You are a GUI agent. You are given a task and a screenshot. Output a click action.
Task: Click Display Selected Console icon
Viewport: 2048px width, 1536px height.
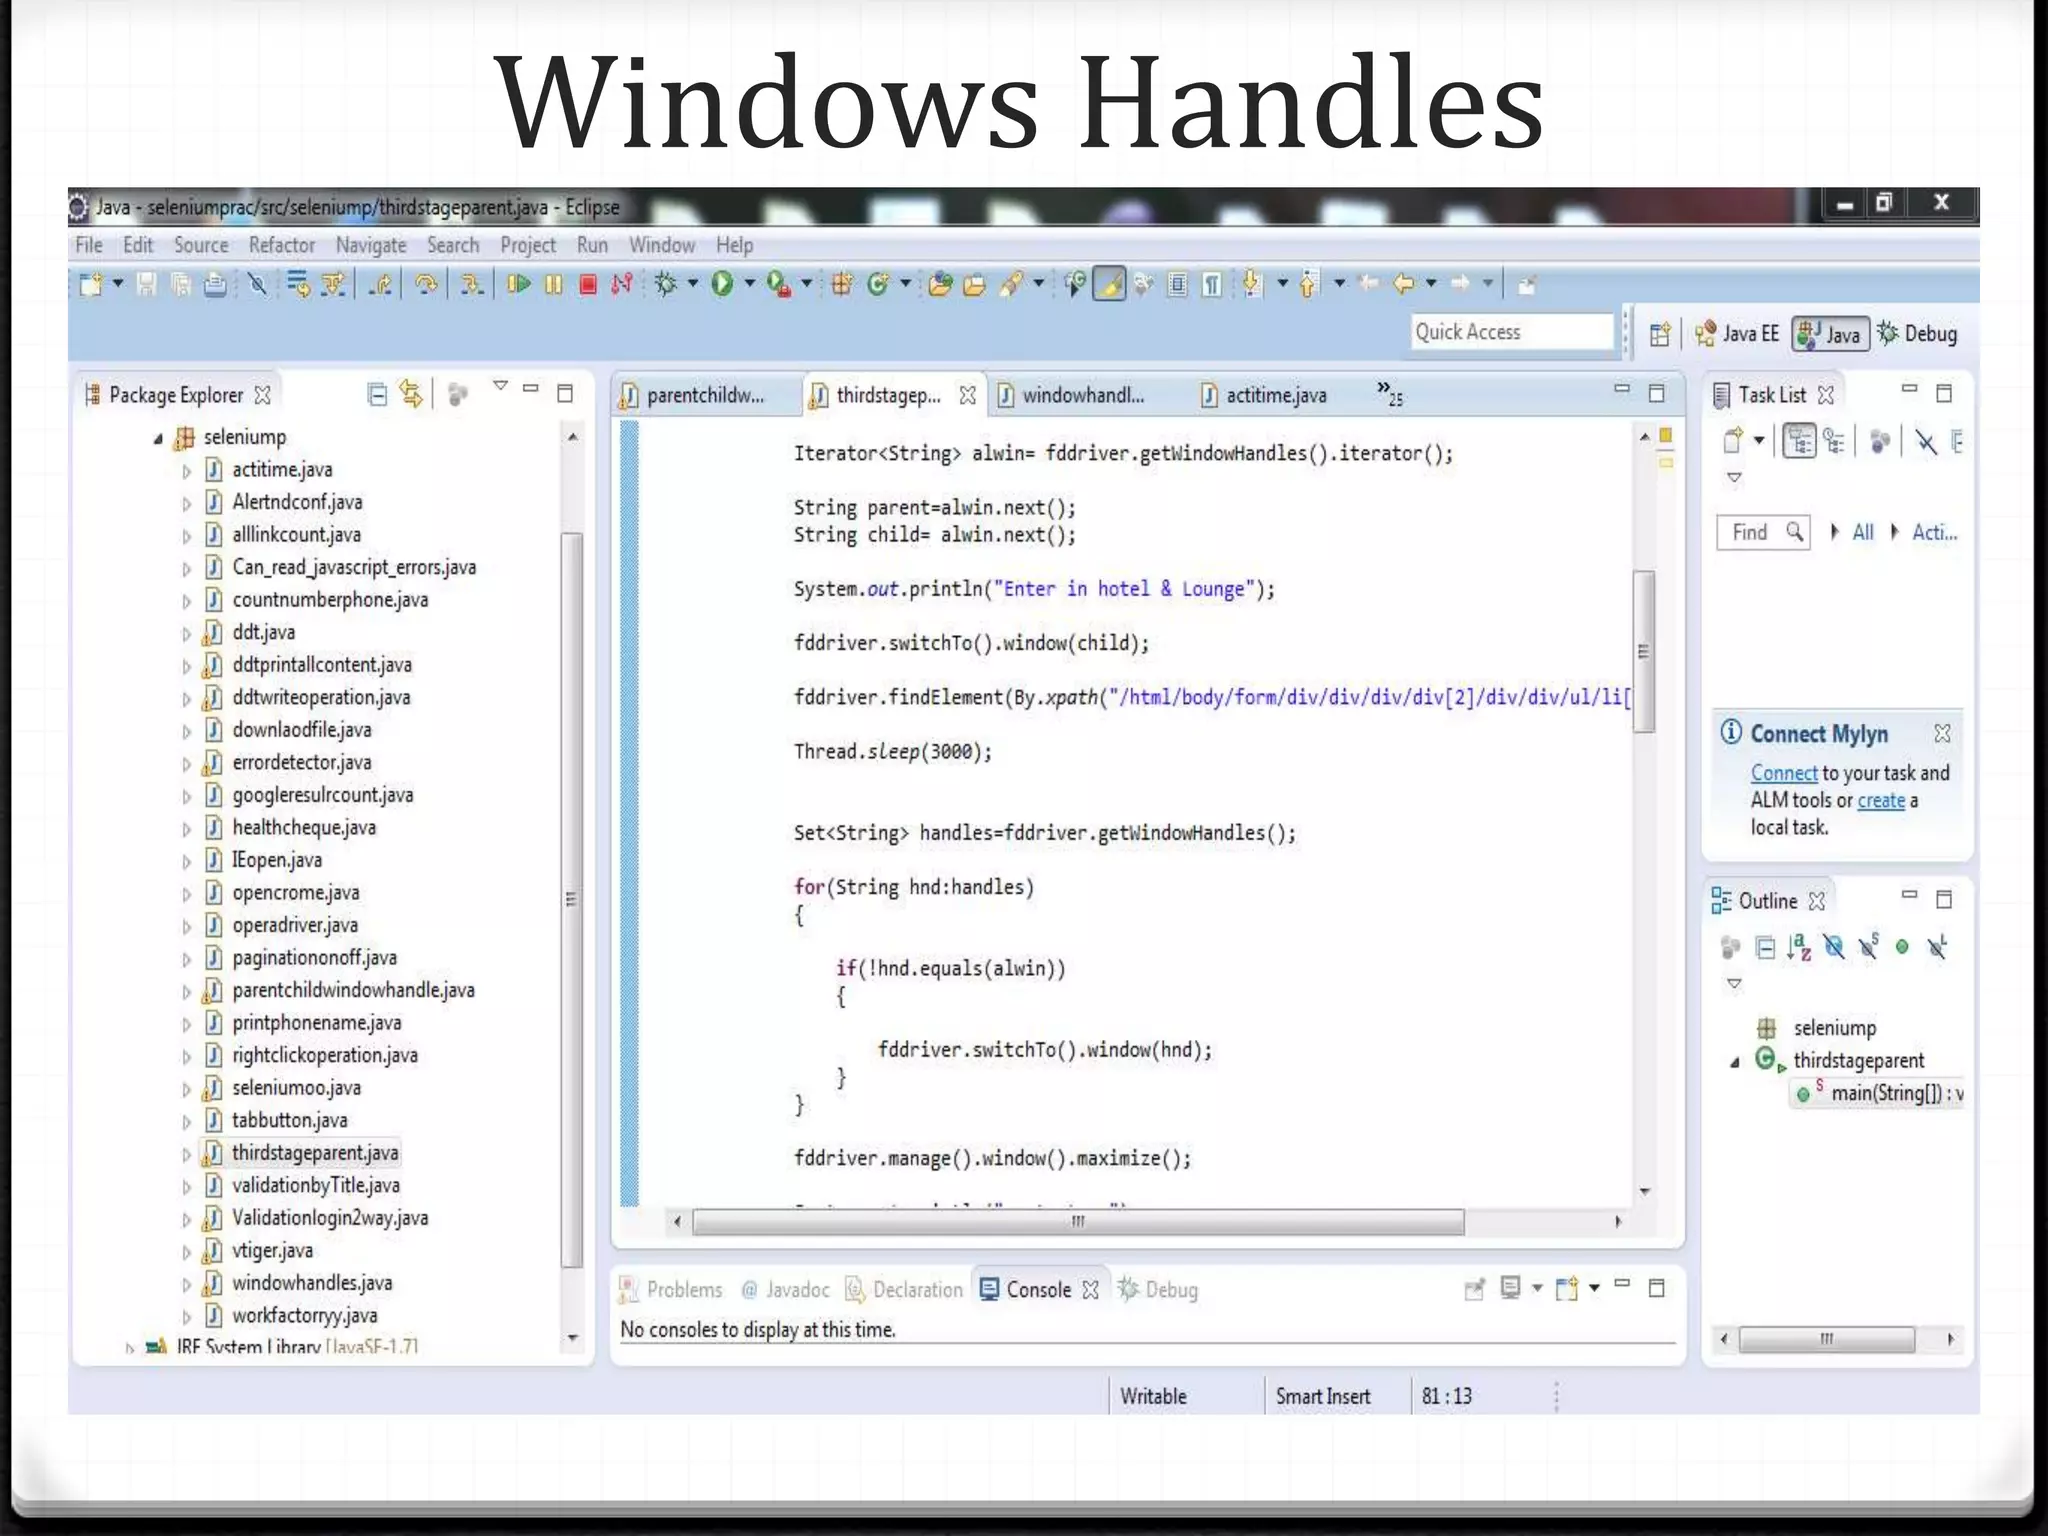point(1511,1288)
